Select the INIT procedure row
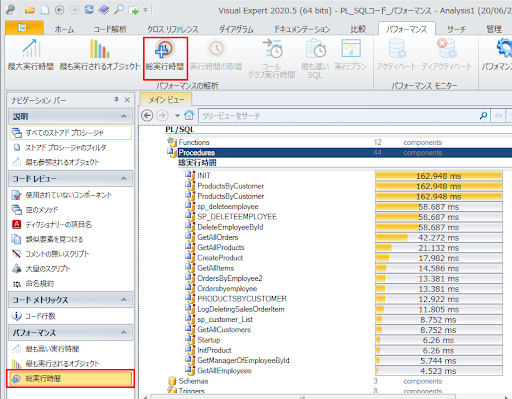Viewport: 512px width, 399px height. (x=204, y=176)
